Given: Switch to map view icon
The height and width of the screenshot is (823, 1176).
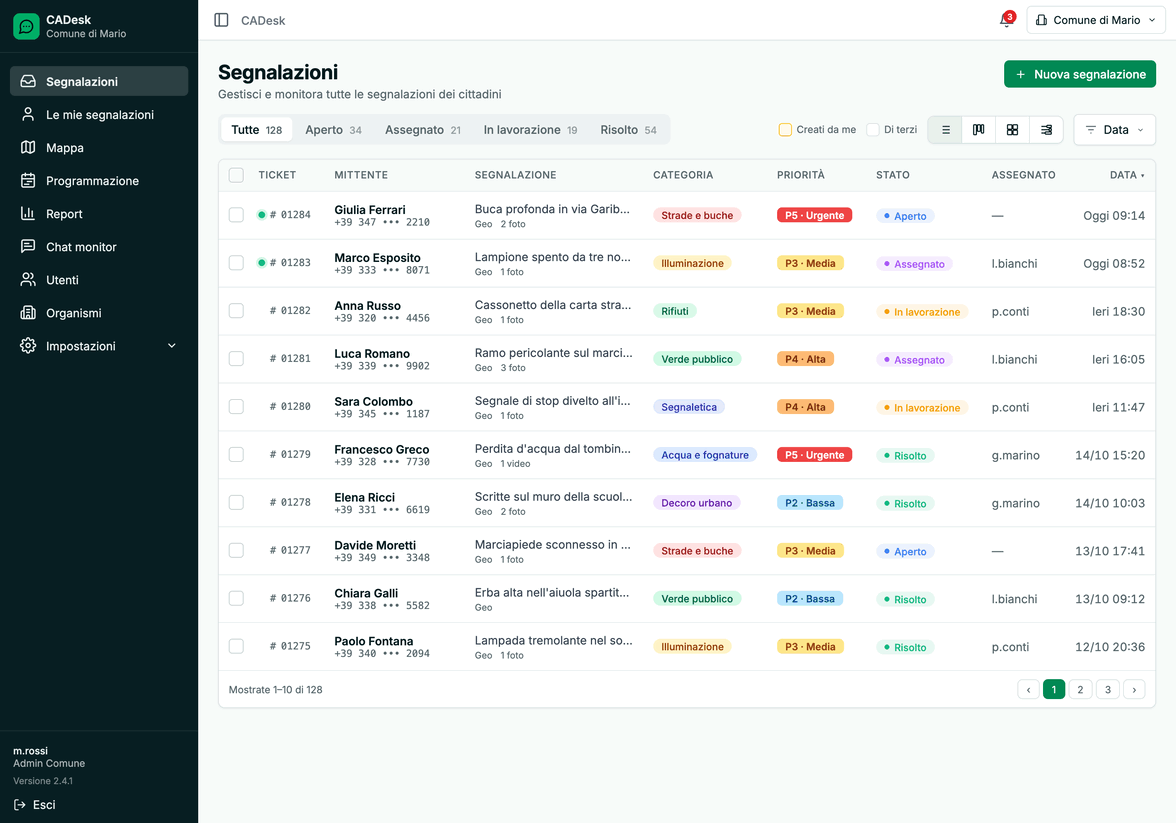Looking at the screenshot, I should (979, 130).
